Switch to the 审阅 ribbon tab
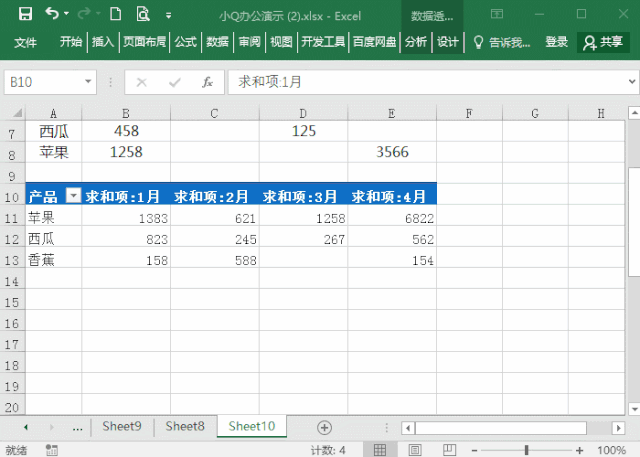640x457 pixels. (249, 42)
